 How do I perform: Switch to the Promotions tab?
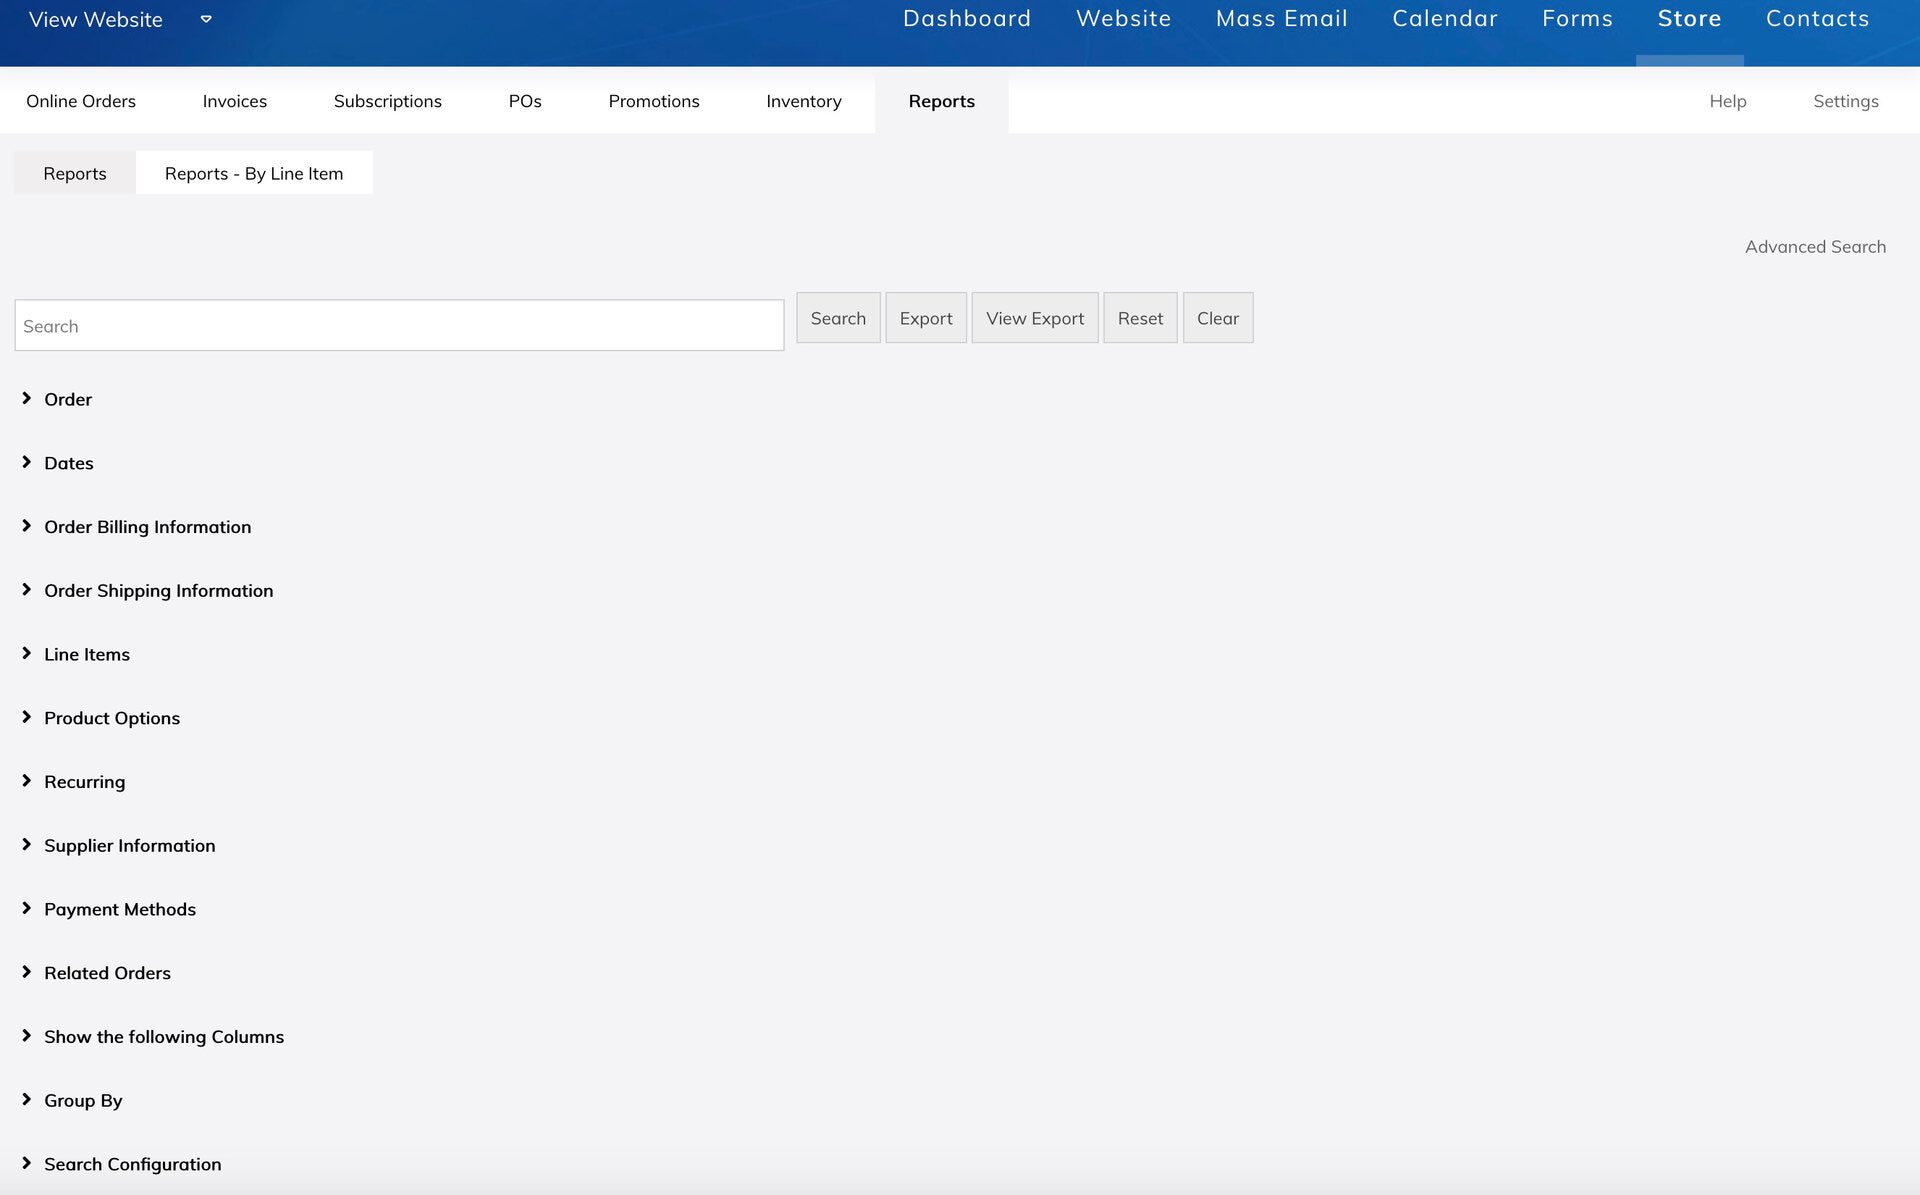click(x=654, y=101)
